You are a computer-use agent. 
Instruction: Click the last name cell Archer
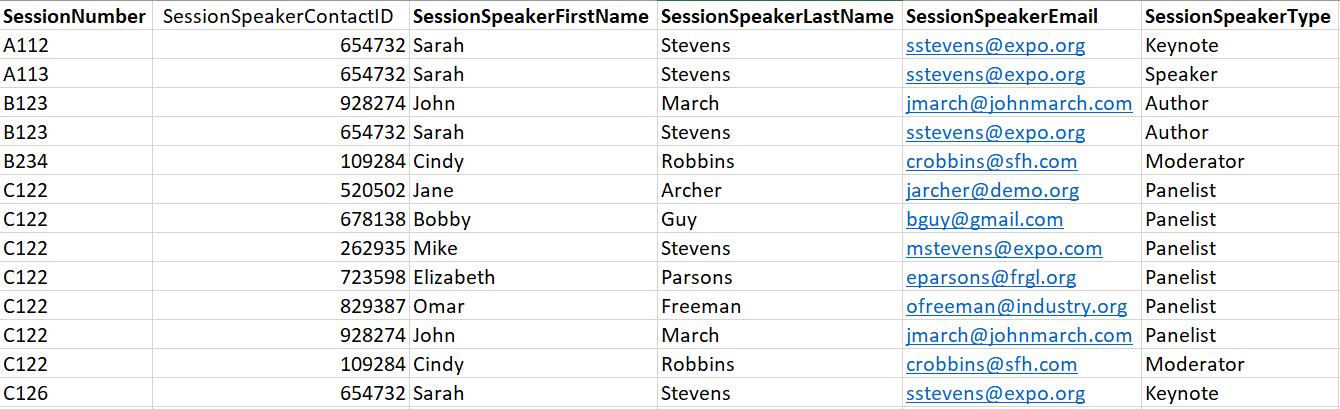779,191
